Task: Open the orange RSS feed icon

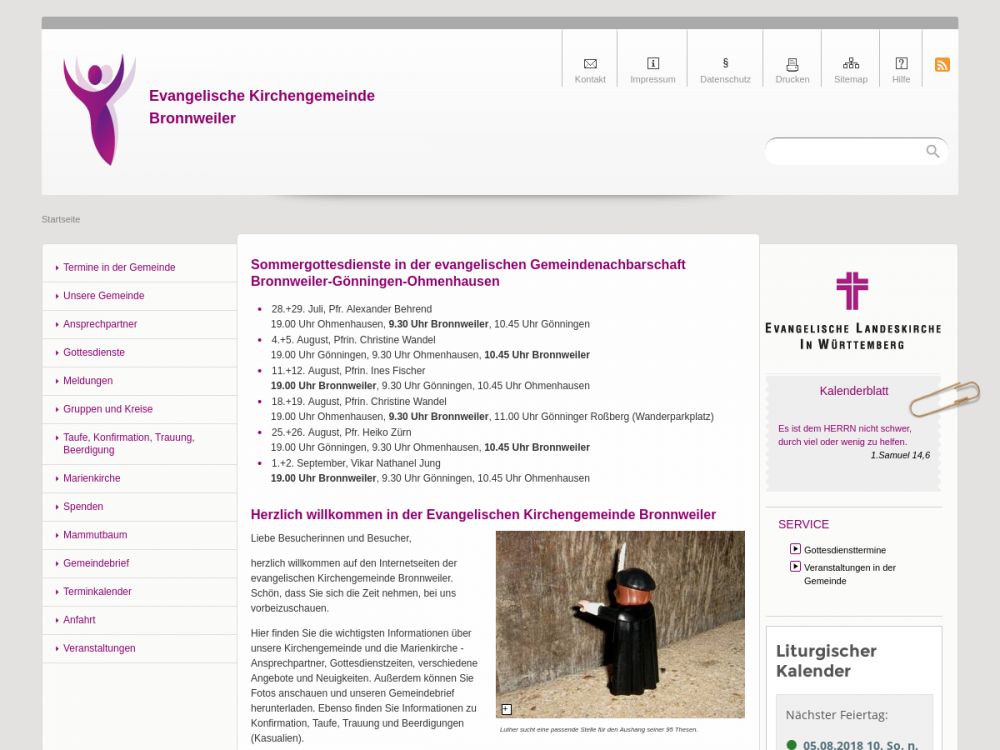Action: click(x=942, y=65)
